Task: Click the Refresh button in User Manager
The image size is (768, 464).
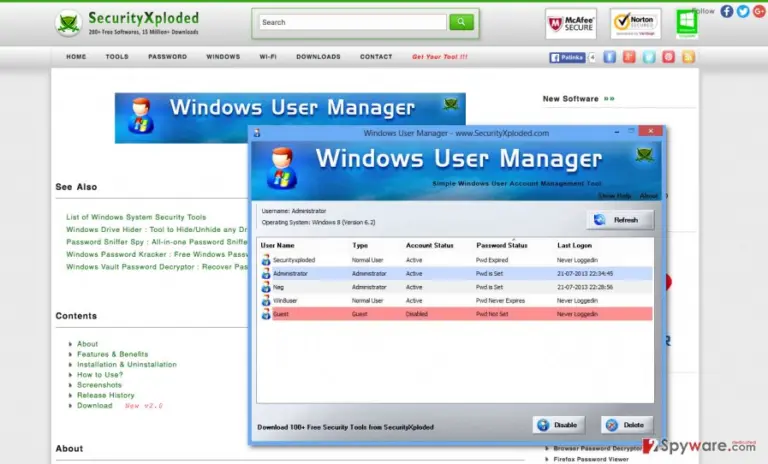Action: [620, 220]
